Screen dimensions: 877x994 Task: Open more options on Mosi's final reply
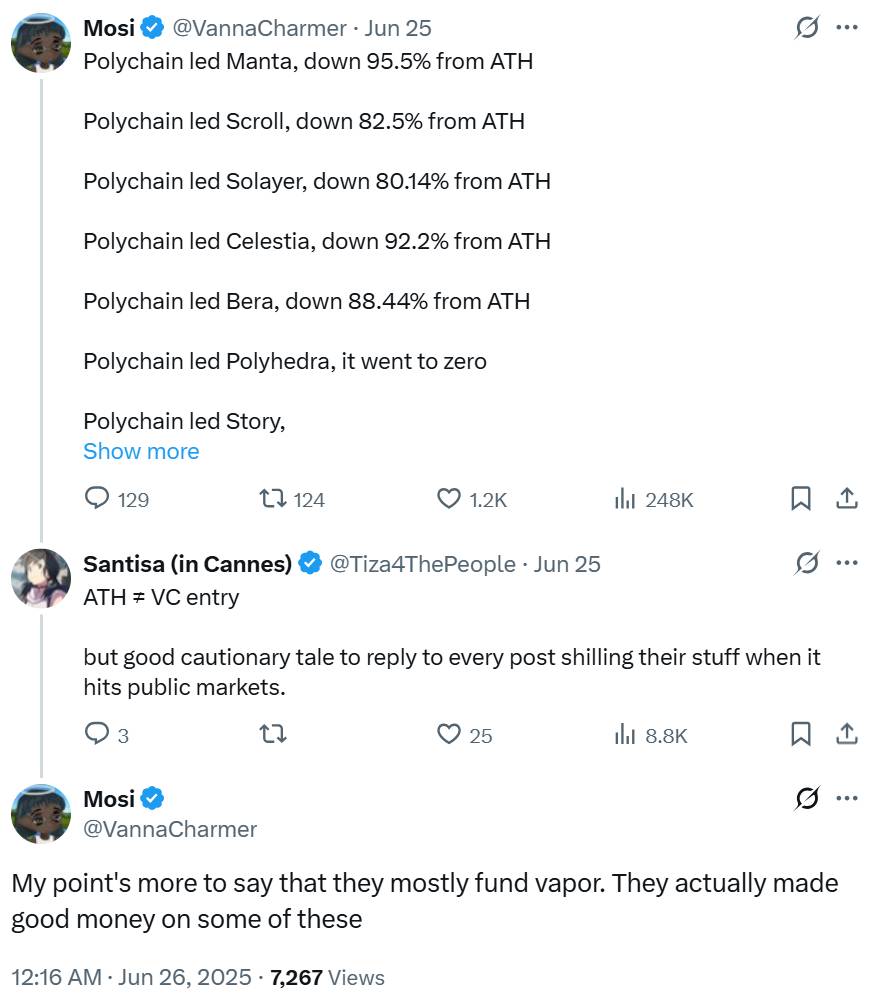(x=847, y=798)
